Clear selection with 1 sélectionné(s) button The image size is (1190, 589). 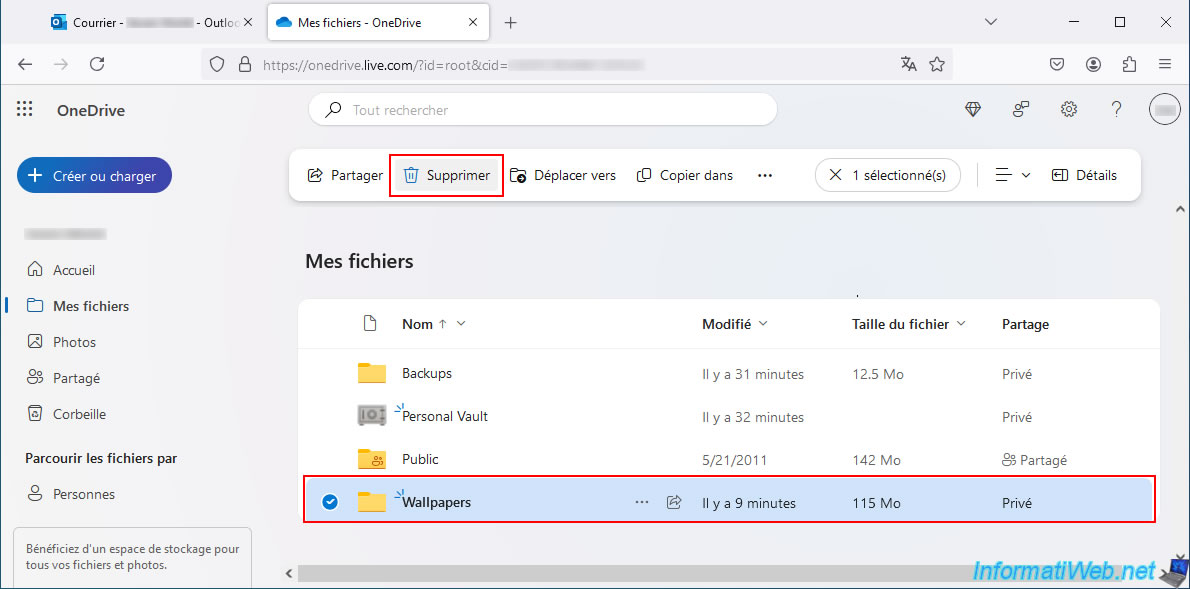point(888,175)
